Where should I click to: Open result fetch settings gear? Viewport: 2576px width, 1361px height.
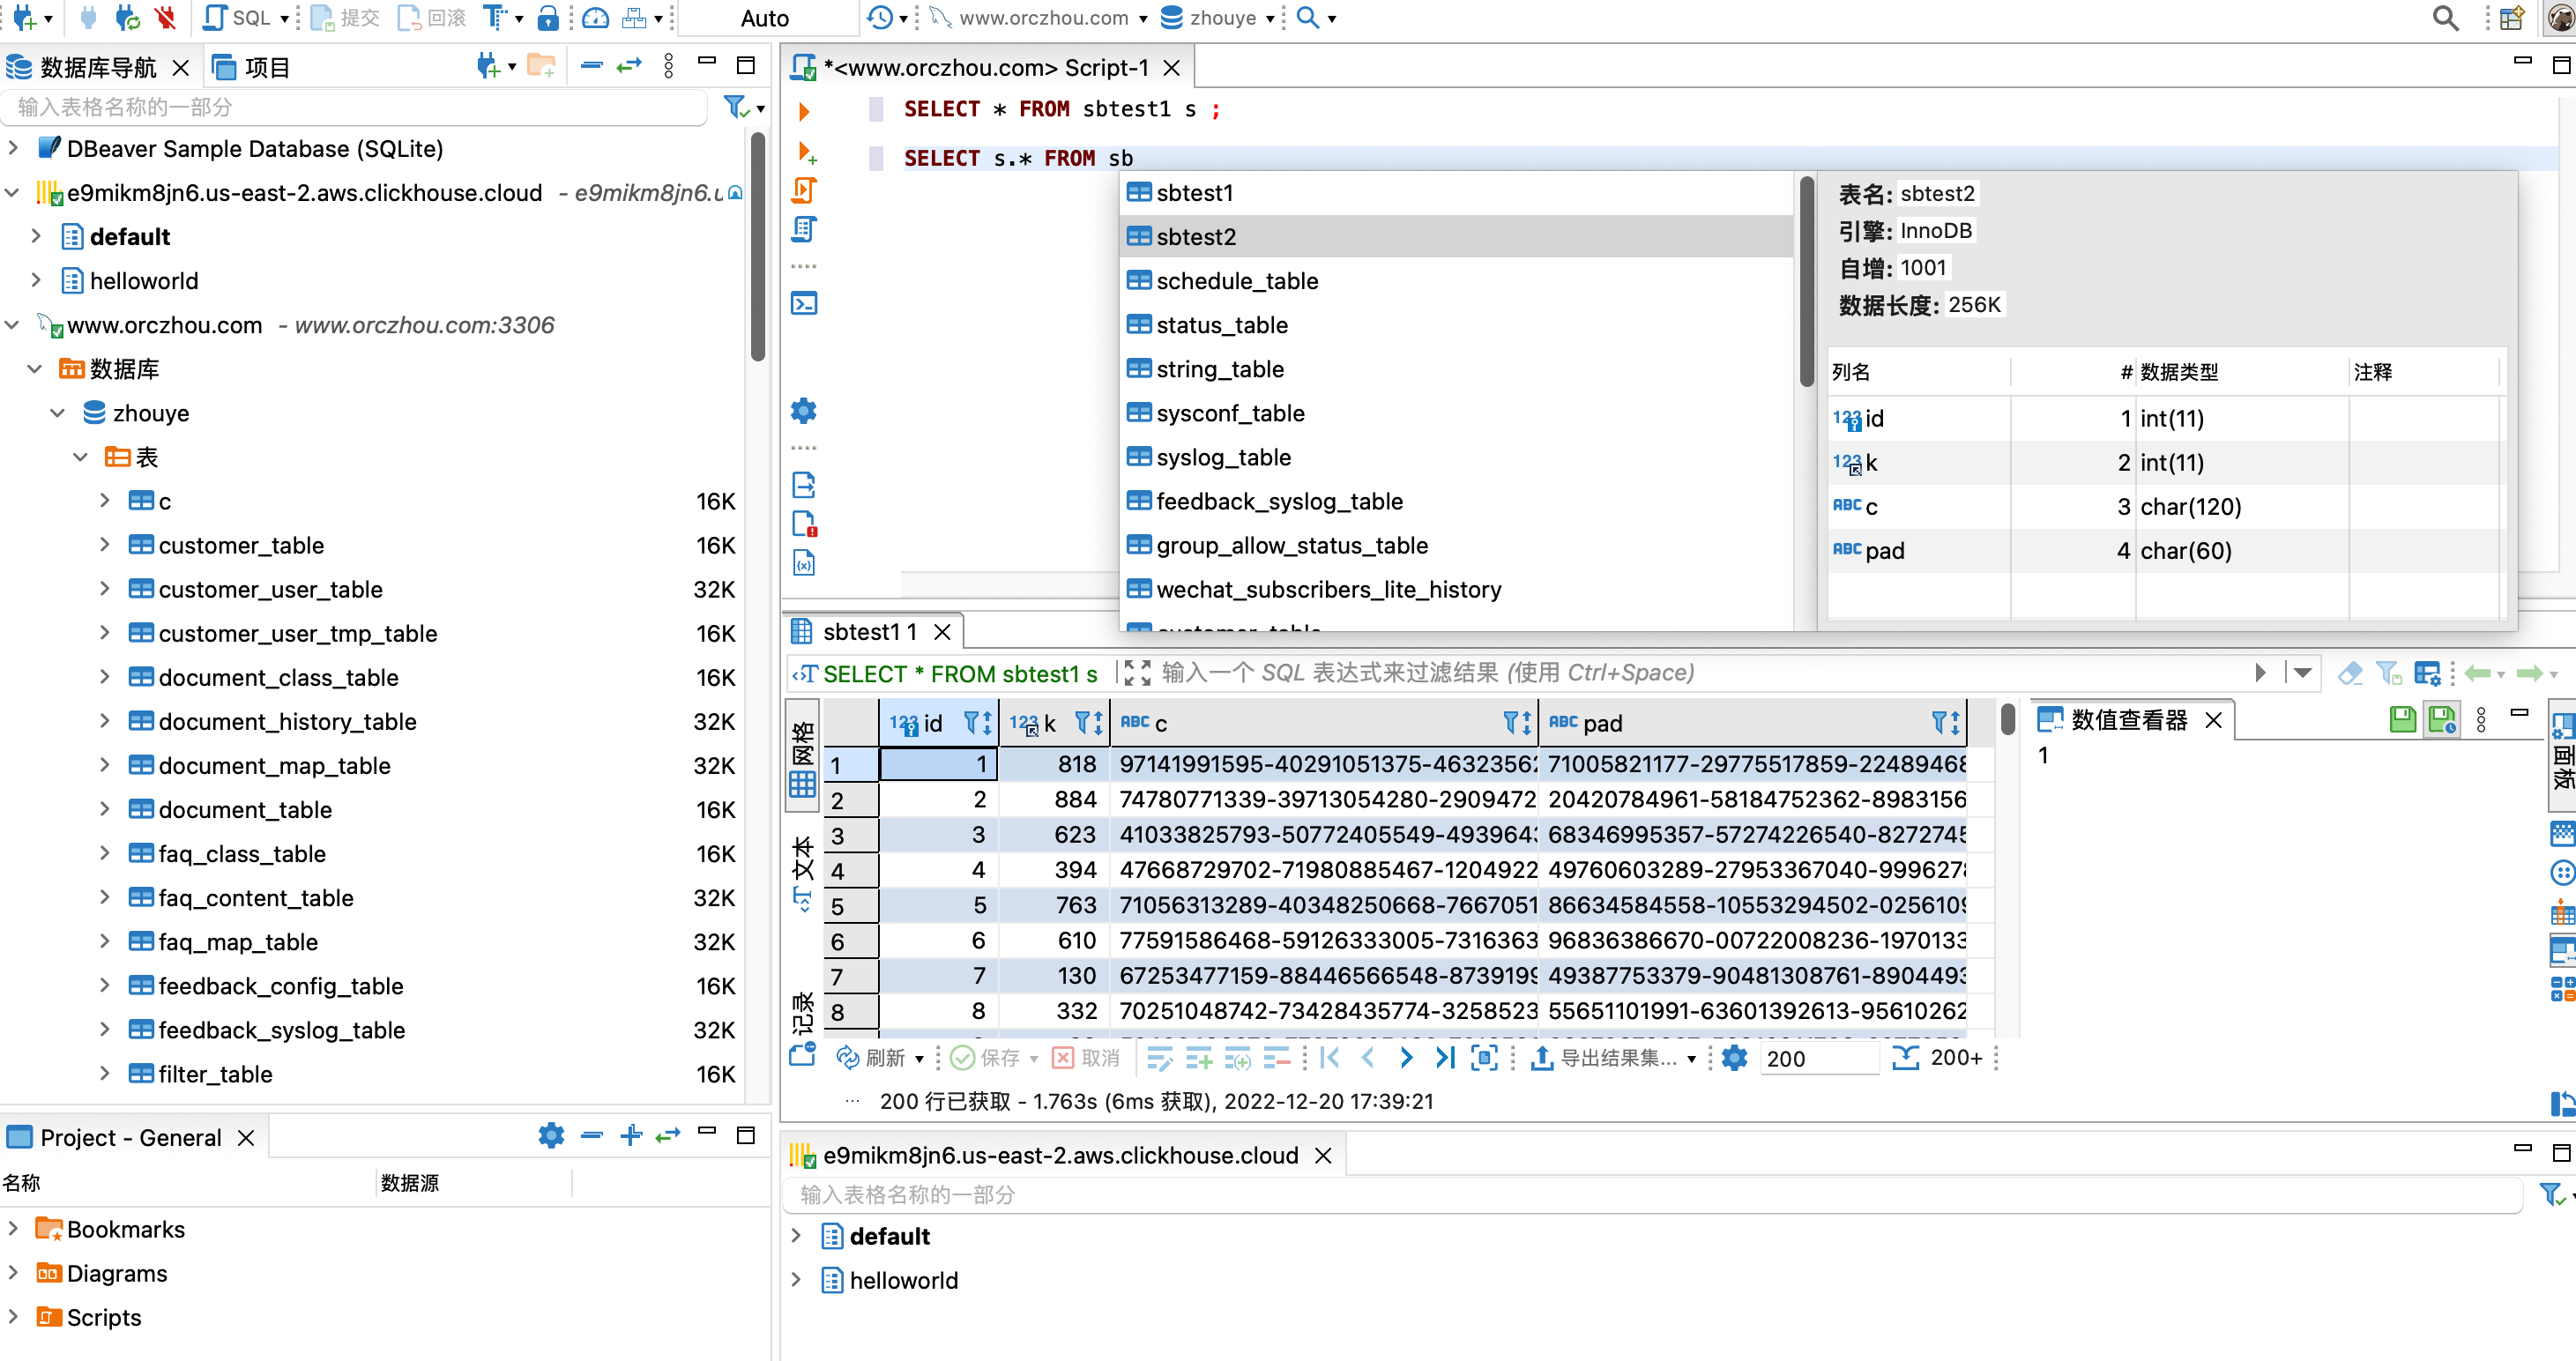[1735, 1058]
